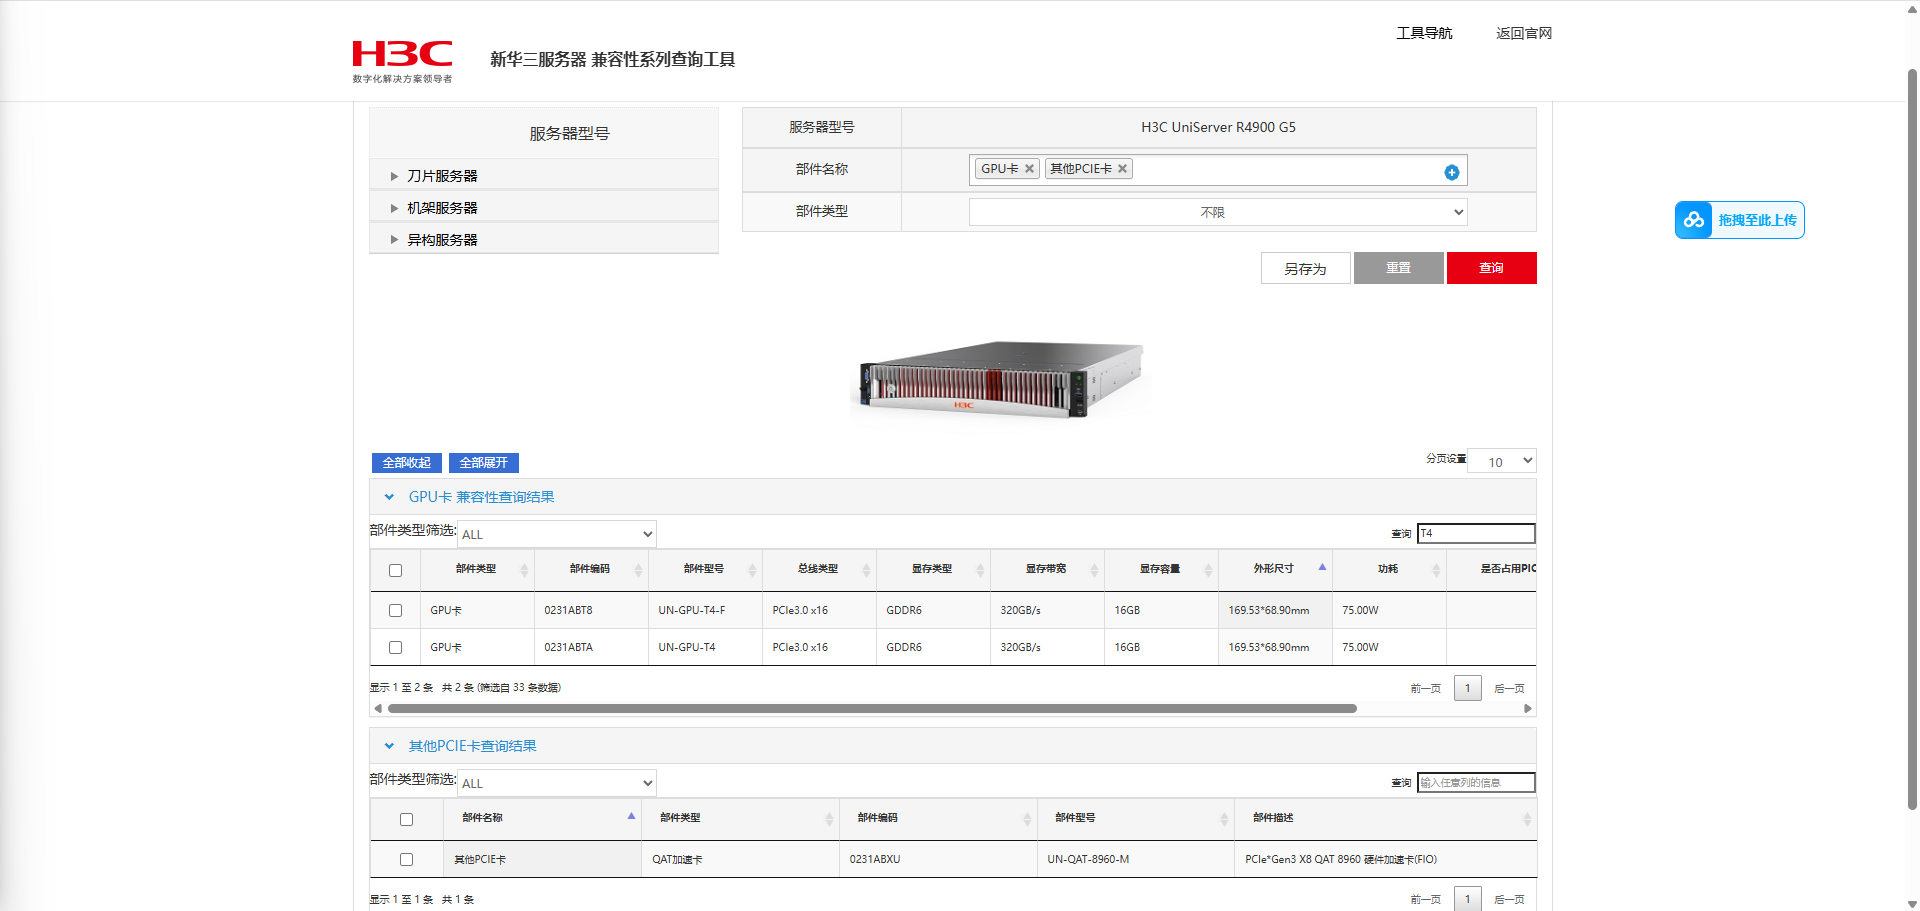Toggle 外形尺寸 column sort arrow
Image resolution: width=1920 pixels, height=911 pixels.
(x=1322, y=568)
